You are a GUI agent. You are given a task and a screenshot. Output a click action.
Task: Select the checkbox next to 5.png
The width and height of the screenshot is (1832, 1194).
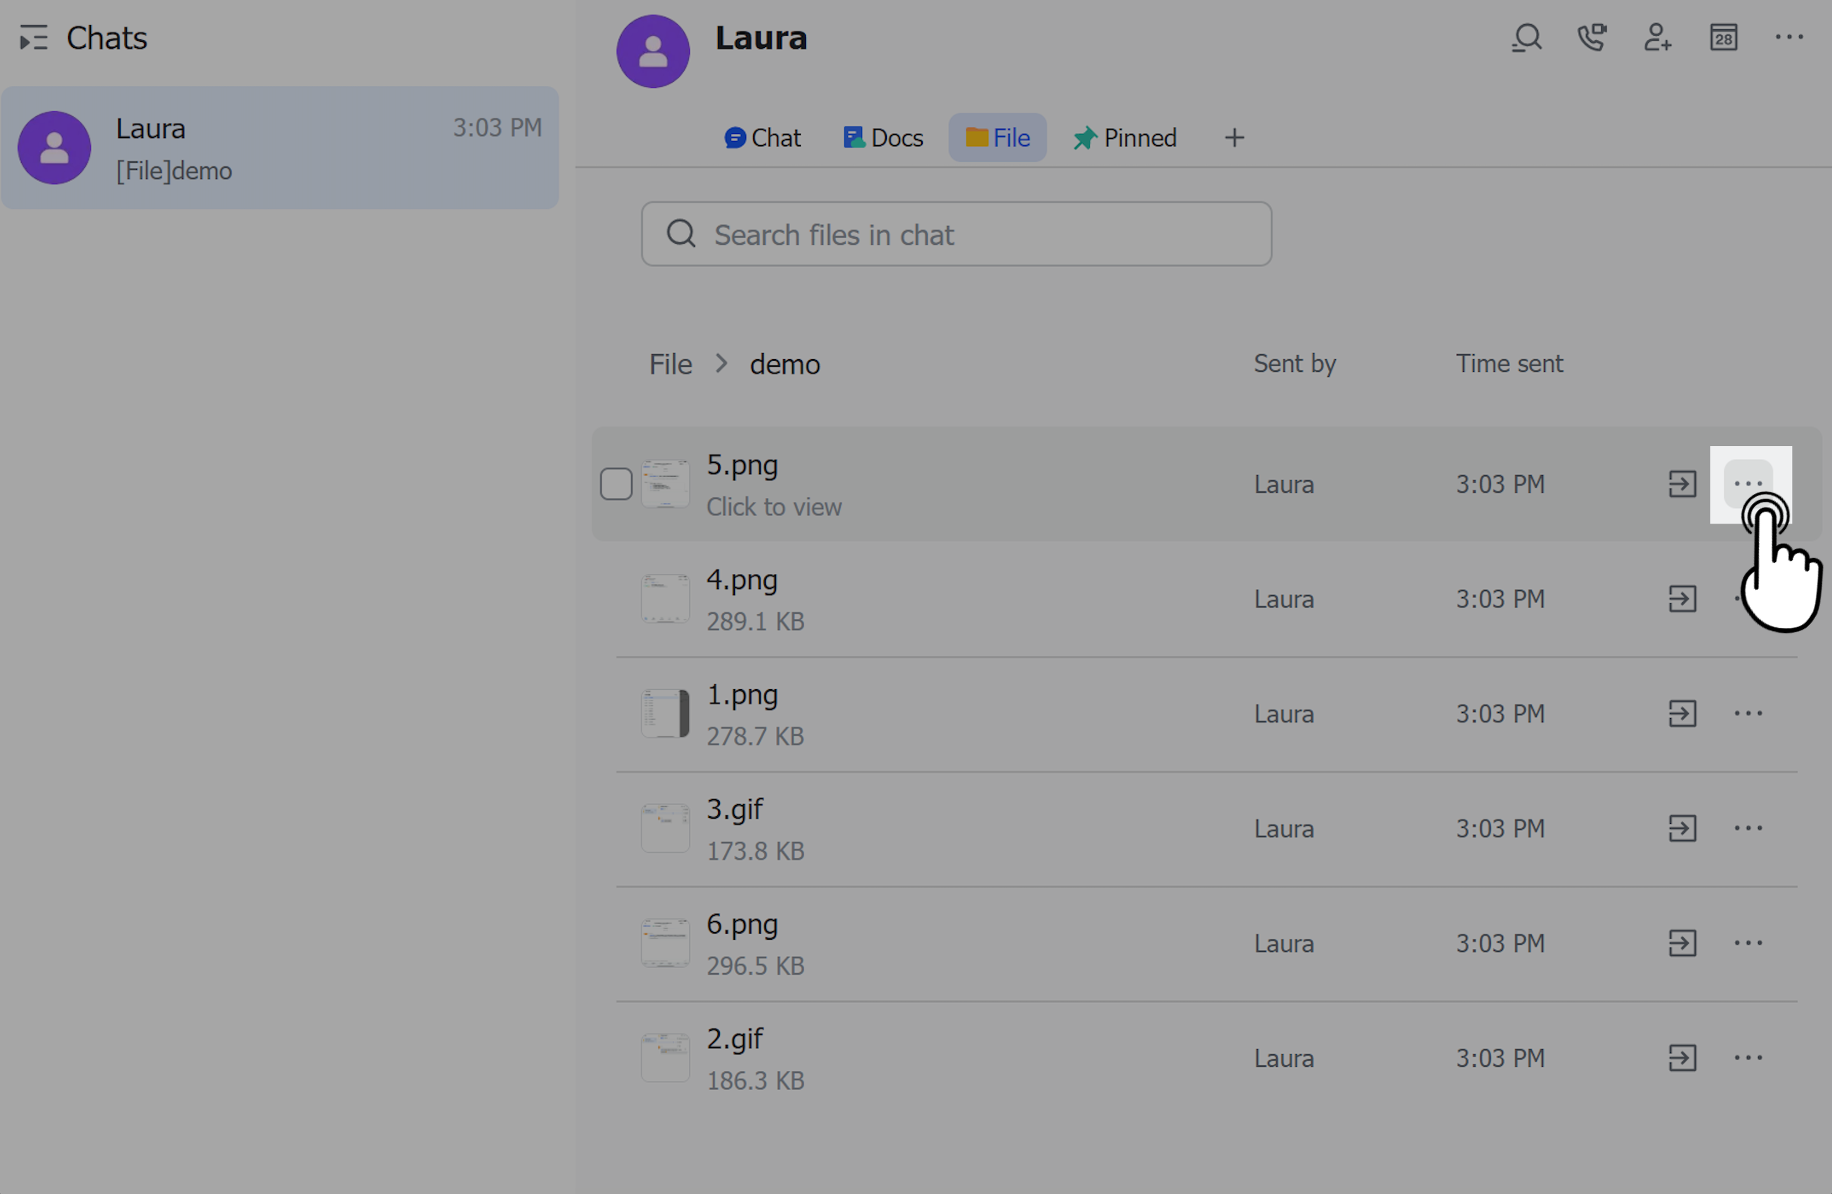[x=616, y=484]
